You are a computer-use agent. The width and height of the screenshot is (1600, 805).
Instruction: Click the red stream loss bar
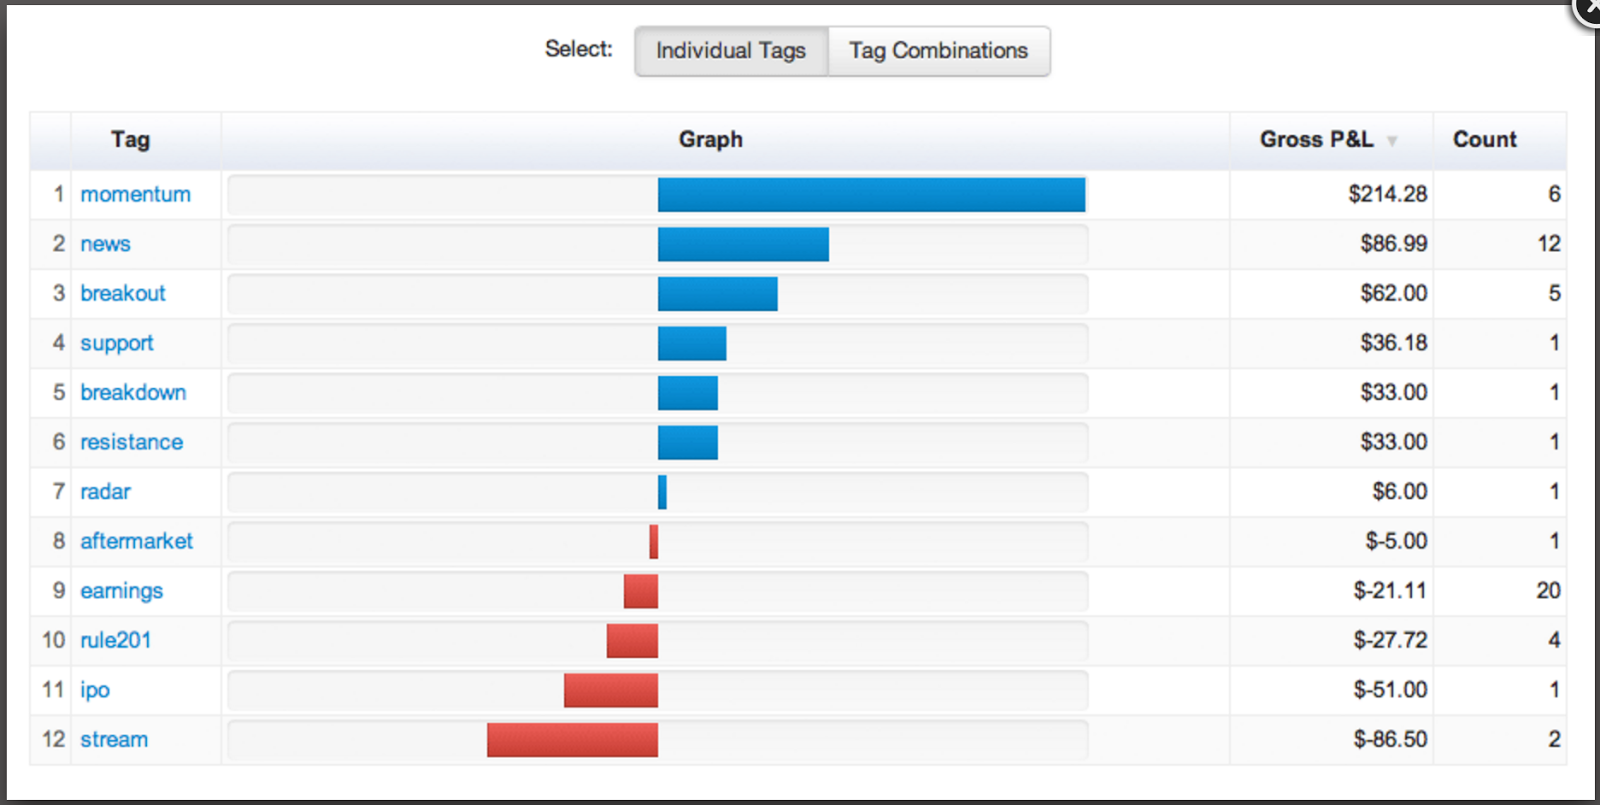[572, 740]
